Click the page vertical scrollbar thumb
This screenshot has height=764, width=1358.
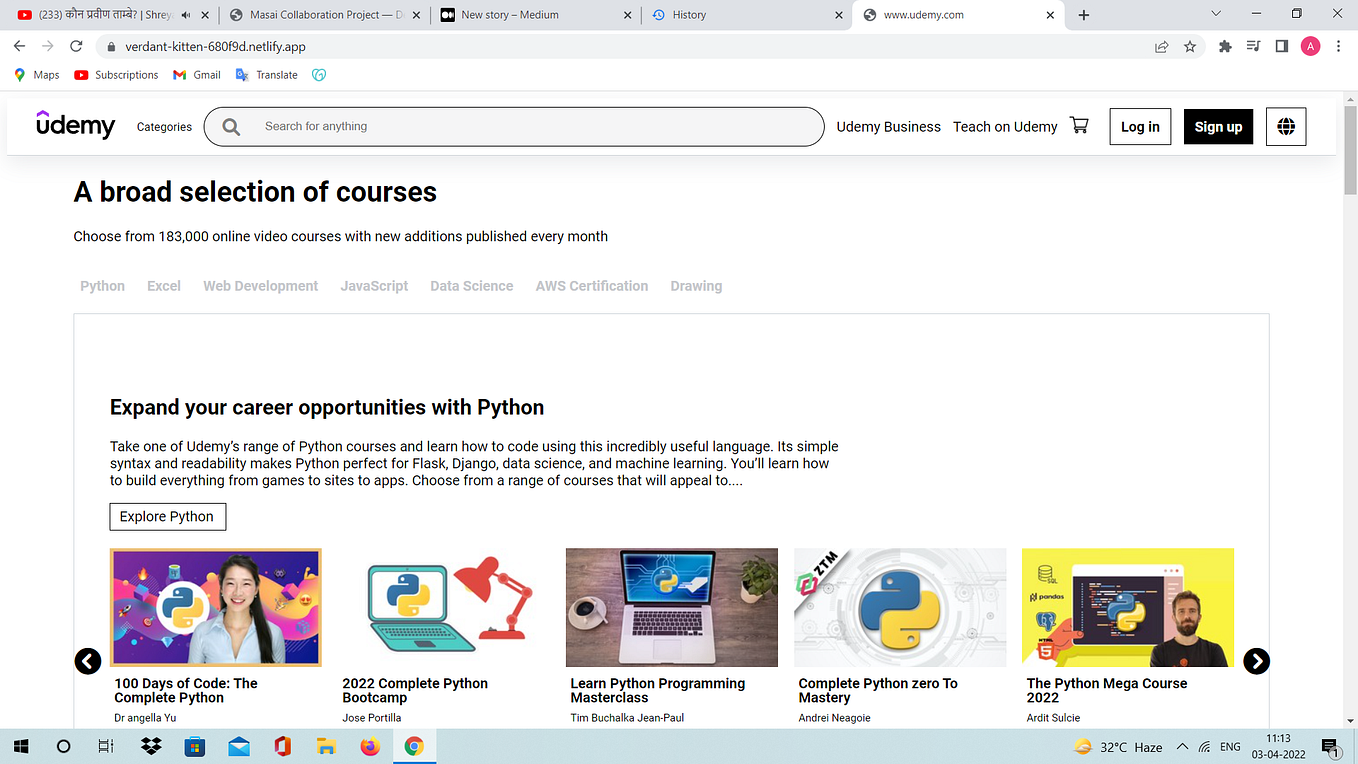(x=1349, y=150)
